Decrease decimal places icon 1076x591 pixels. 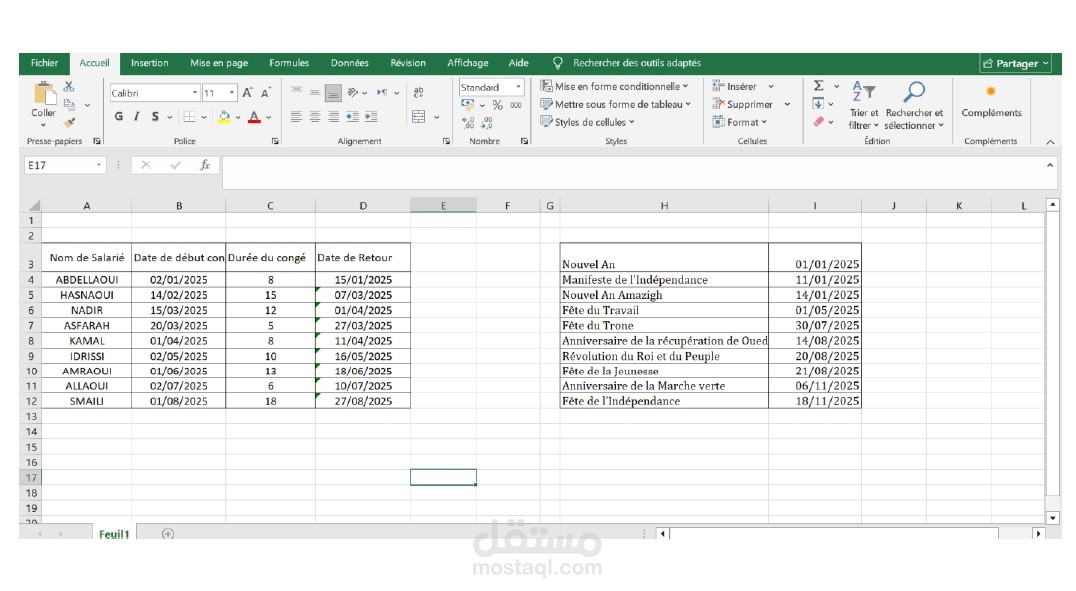(x=487, y=123)
